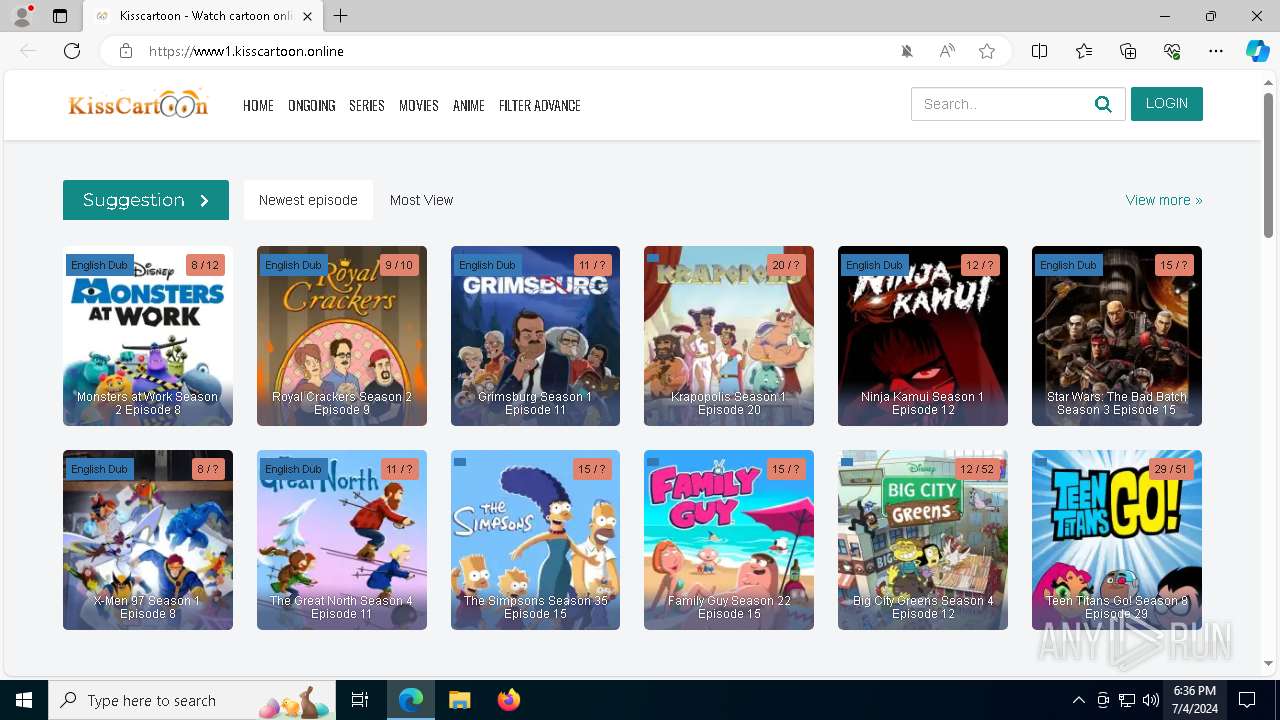Click the search magnifier icon
Screen dimensions: 1280x720
click(x=1103, y=104)
